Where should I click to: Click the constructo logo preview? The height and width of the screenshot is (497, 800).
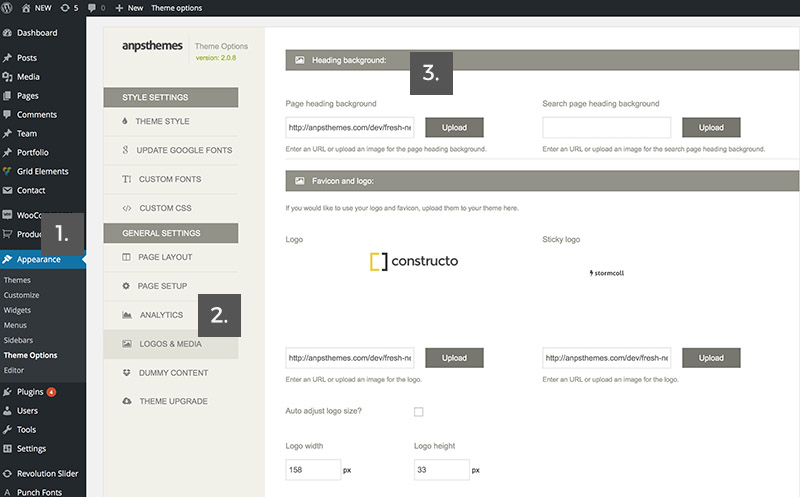click(x=414, y=261)
